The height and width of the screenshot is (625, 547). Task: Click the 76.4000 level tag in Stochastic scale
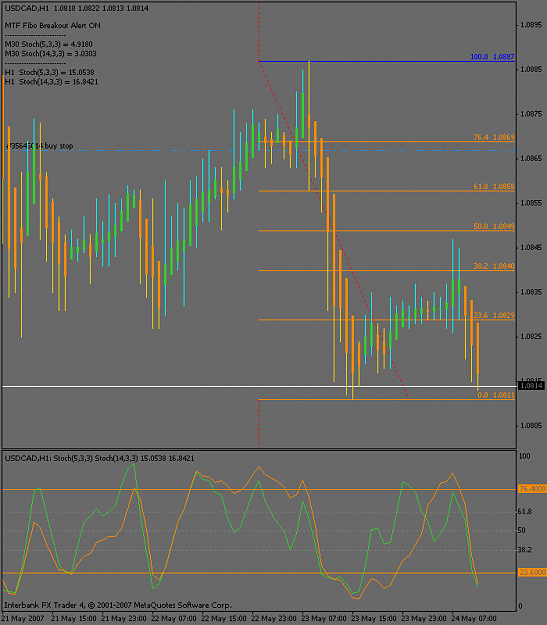pyautogui.click(x=532, y=489)
